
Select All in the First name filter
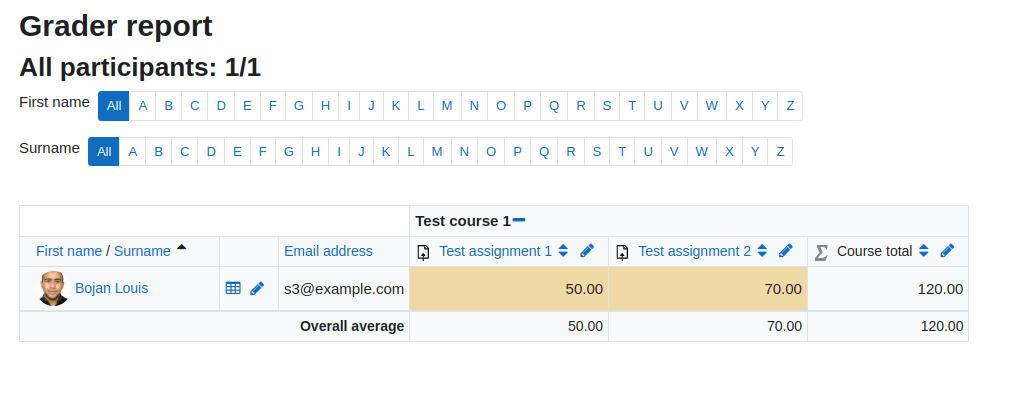coord(114,106)
